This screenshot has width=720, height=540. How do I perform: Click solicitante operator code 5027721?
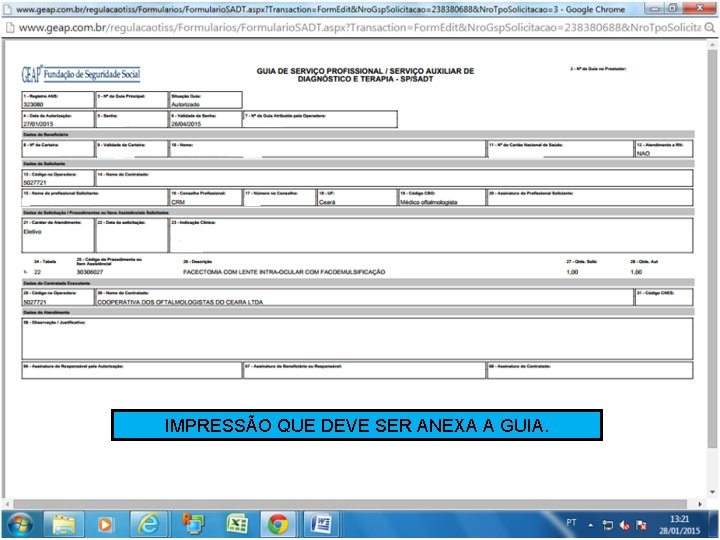pos(35,183)
